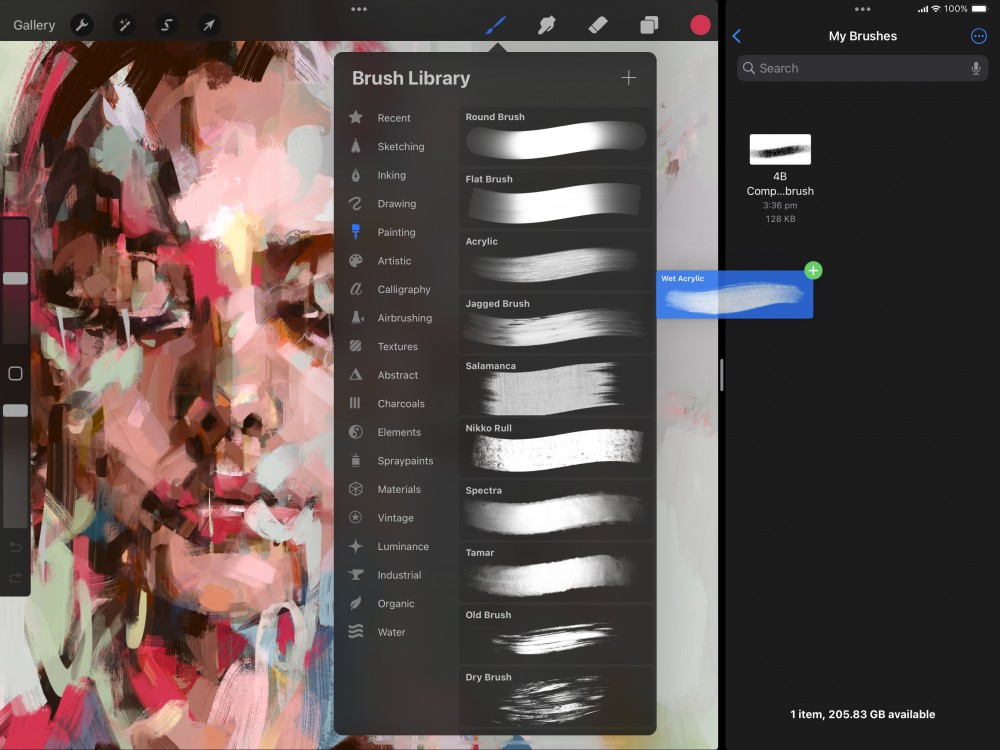This screenshot has width=1000, height=750.
Task: Open the red active color swatch
Action: tap(700, 25)
